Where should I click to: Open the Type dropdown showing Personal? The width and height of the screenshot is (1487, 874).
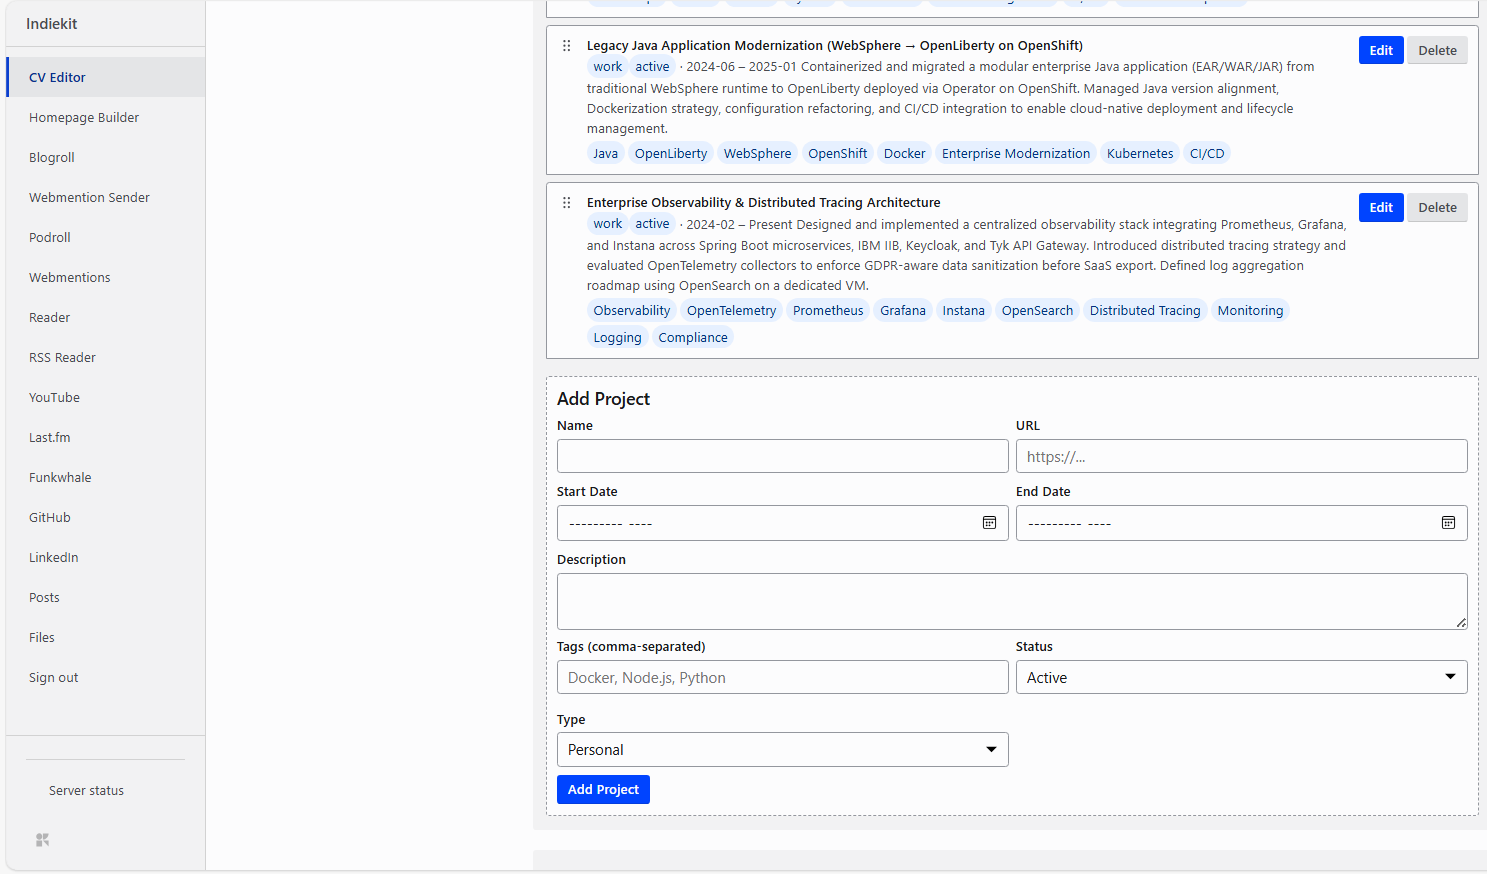(x=782, y=750)
